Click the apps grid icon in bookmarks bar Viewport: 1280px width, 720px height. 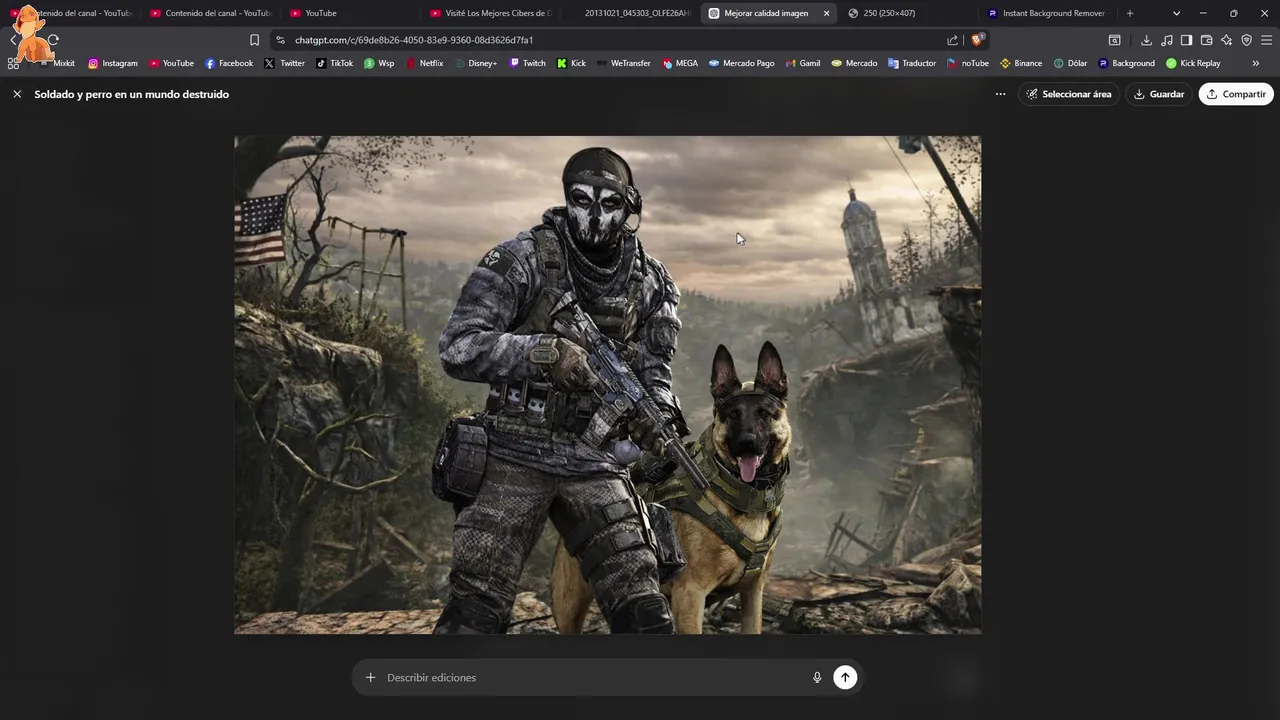13,63
